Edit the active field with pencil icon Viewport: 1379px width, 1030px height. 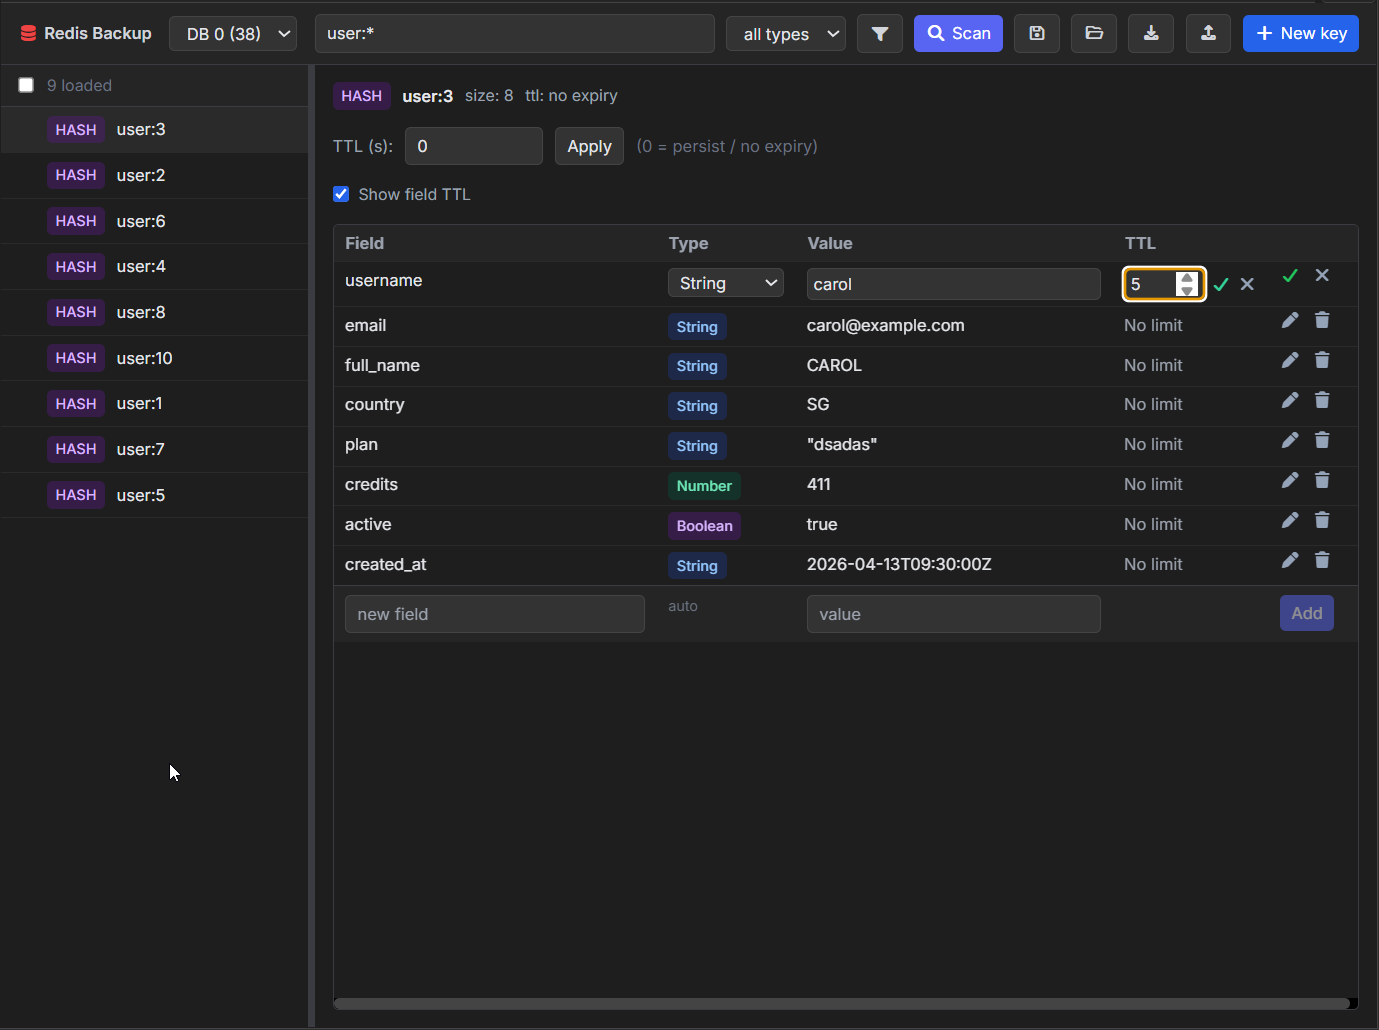(x=1290, y=520)
